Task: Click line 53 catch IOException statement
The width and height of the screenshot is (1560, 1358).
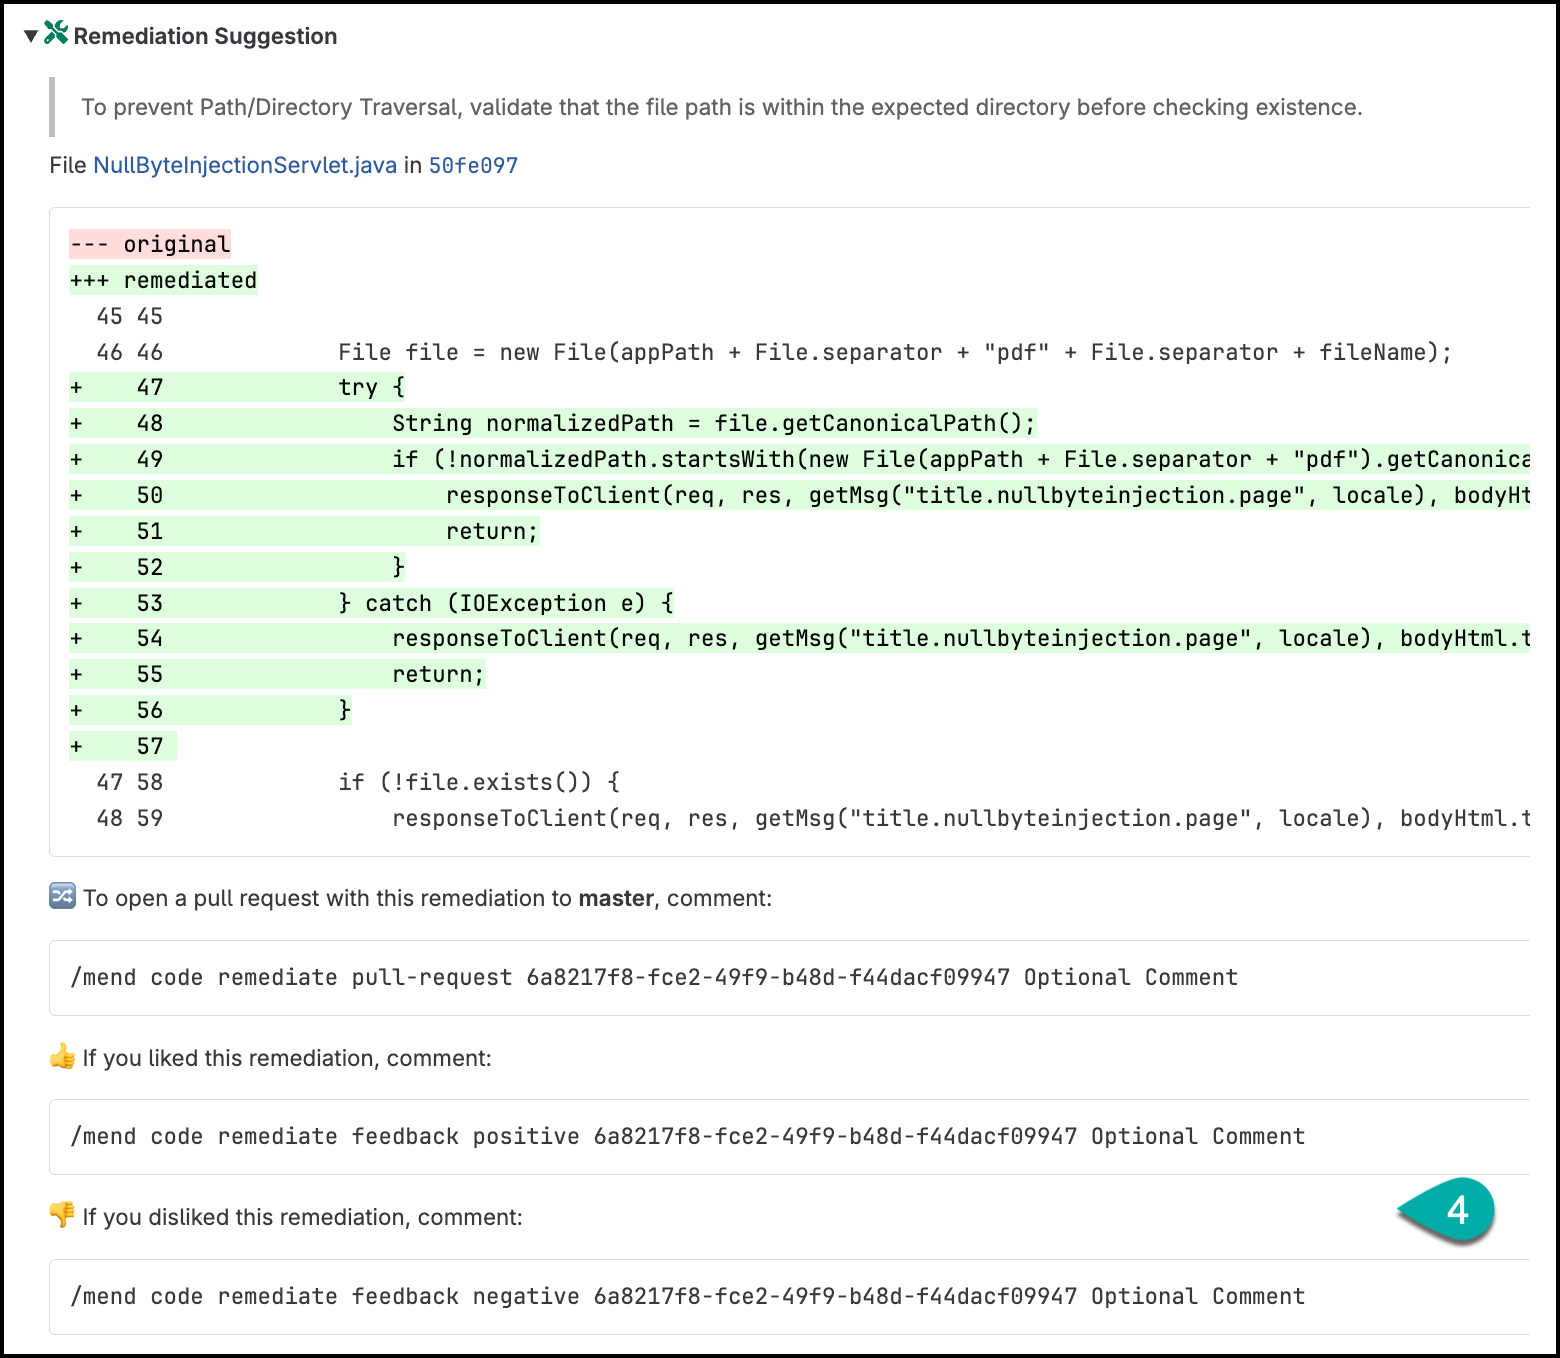Action: coord(506,603)
